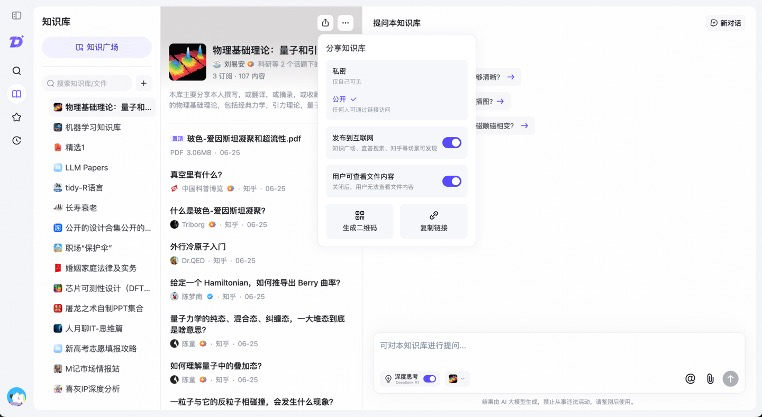Open the article 如何理解量子中的叠加态?
The width and height of the screenshot is (762, 418).
216,366
